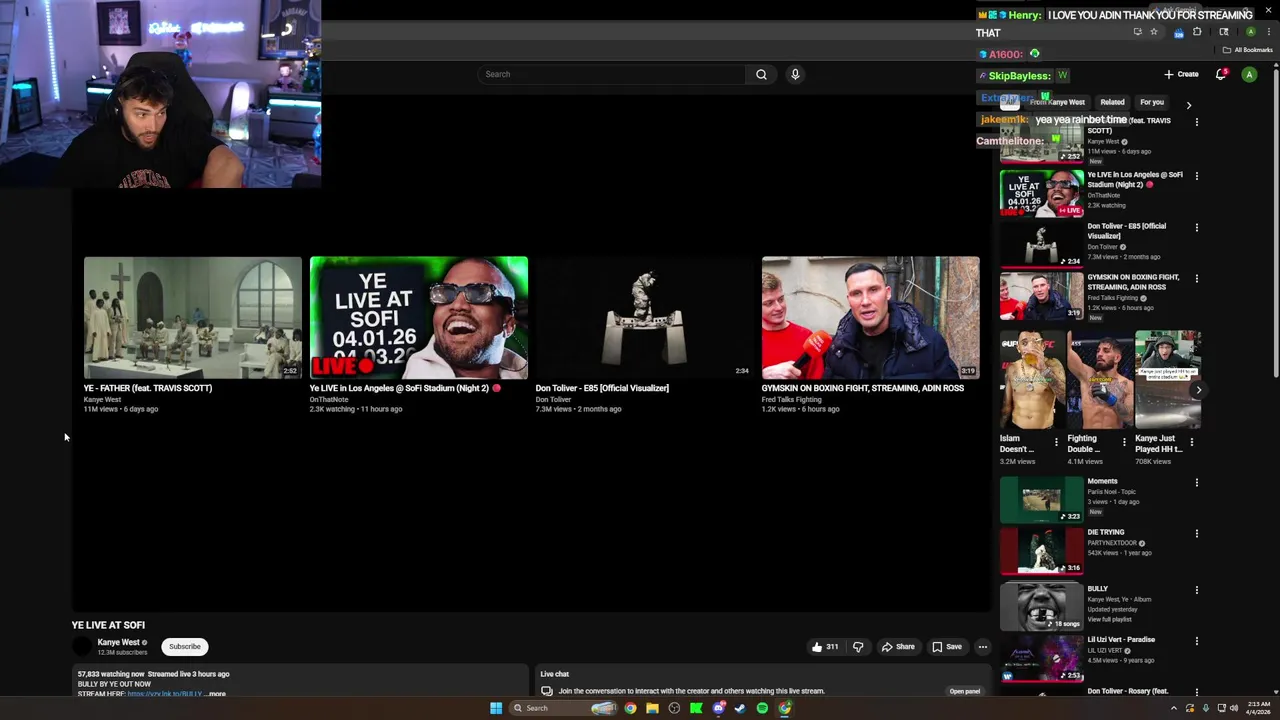Open options for DIE TRYING sidebar video
Screen dimensions: 1280x720
pos(1196,533)
